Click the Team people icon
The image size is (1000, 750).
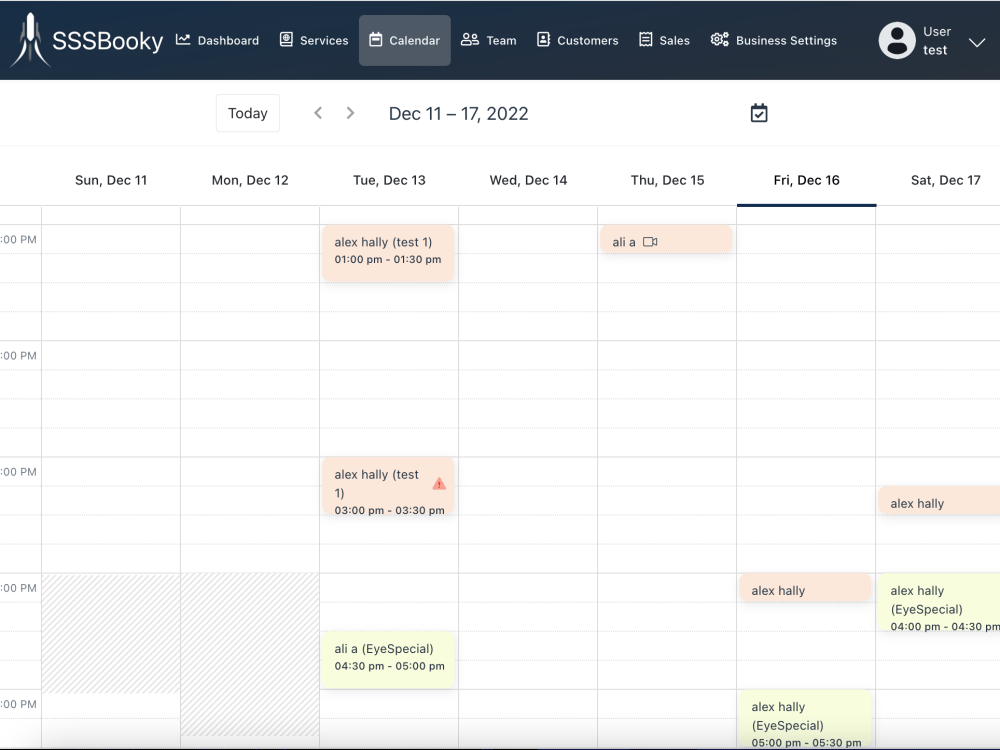pyautogui.click(x=470, y=40)
